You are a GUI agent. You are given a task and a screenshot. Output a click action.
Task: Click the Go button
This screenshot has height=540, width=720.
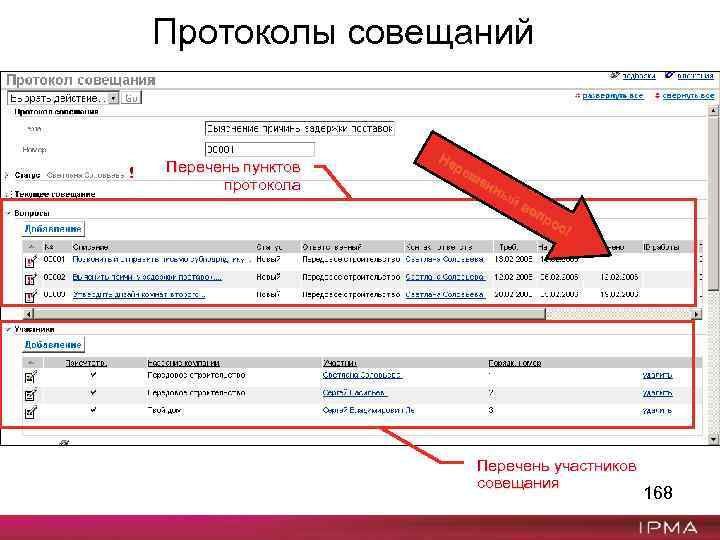coord(131,98)
